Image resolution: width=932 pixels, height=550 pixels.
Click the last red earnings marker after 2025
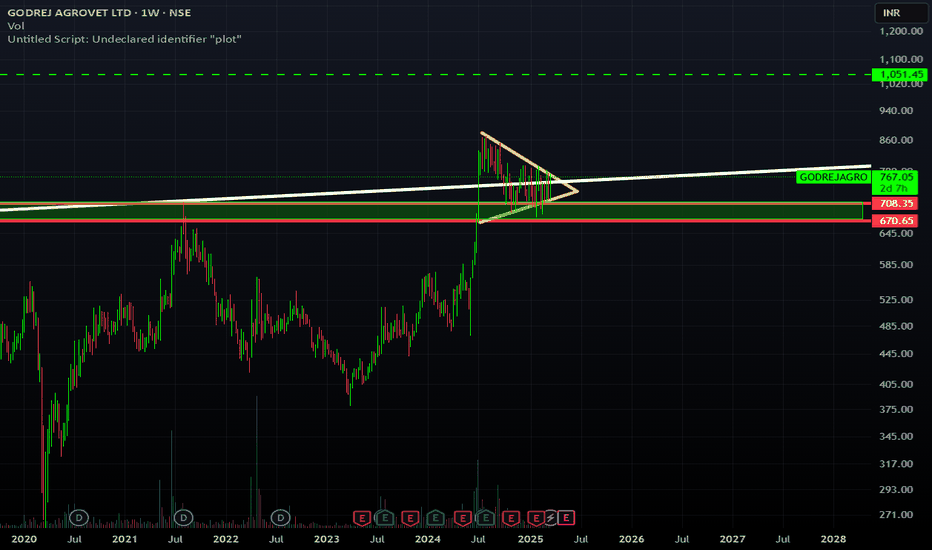[566, 518]
